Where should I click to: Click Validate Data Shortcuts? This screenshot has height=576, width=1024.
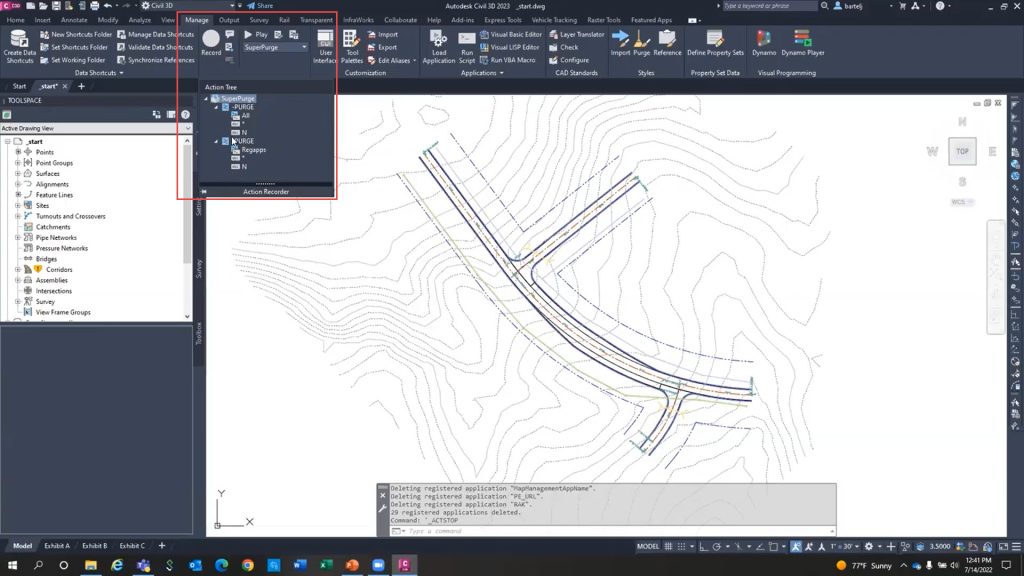point(155,47)
